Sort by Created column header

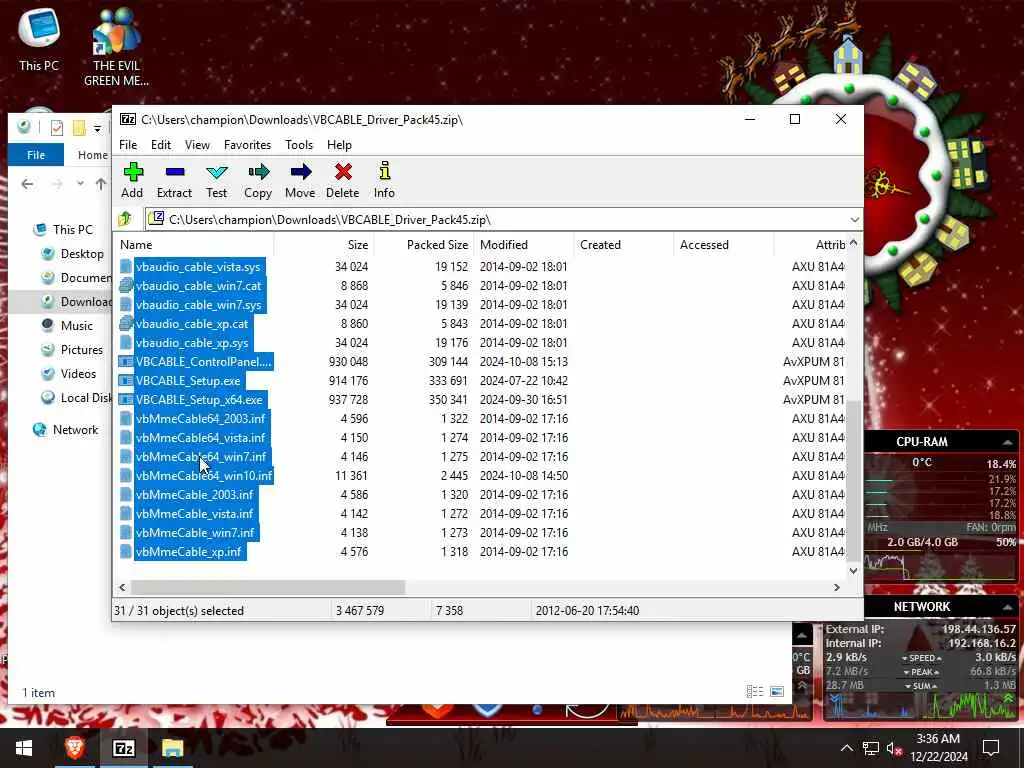point(623,245)
